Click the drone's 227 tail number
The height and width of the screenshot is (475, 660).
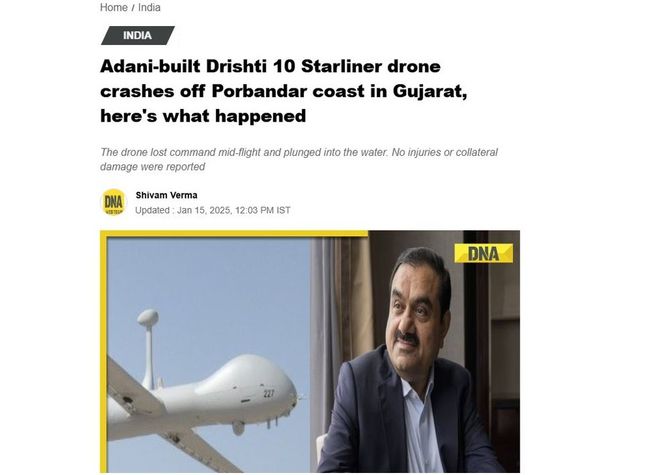tap(269, 394)
